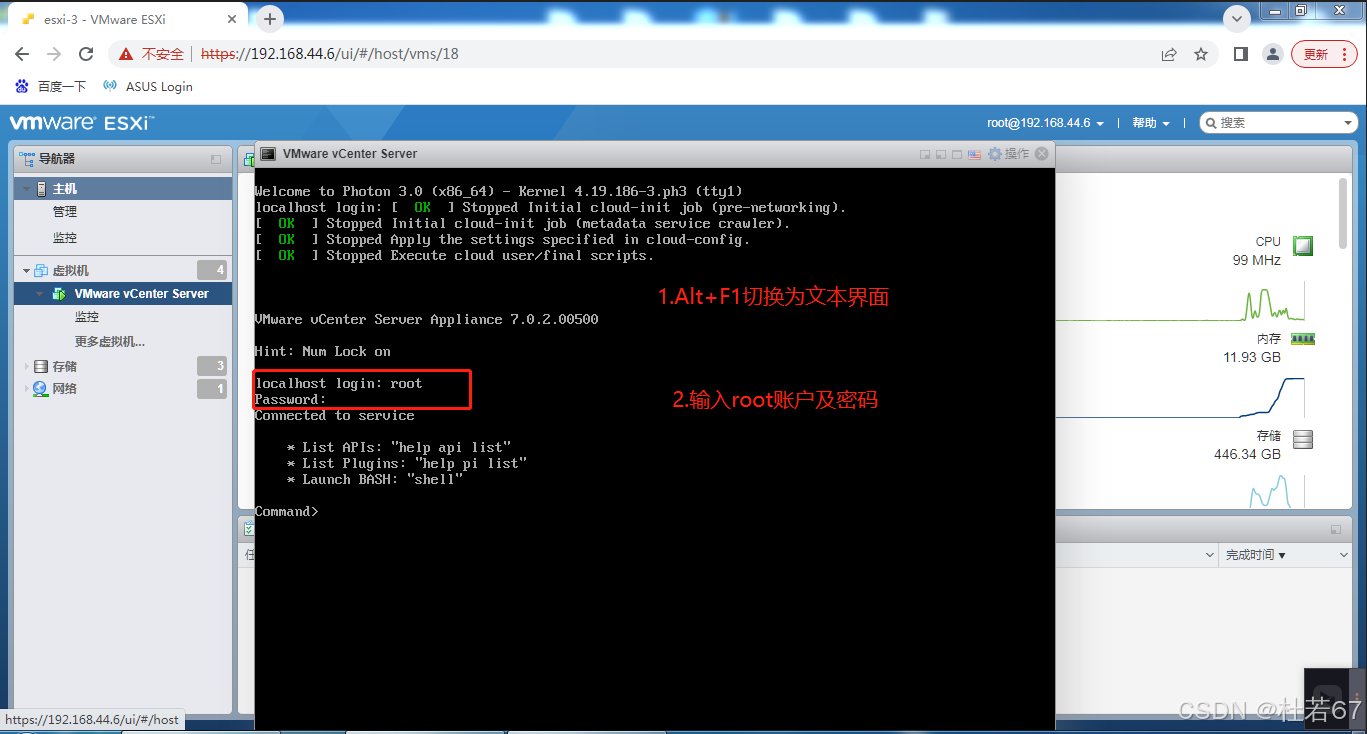
Task: Set console to medium size icon
Action: (x=941, y=154)
